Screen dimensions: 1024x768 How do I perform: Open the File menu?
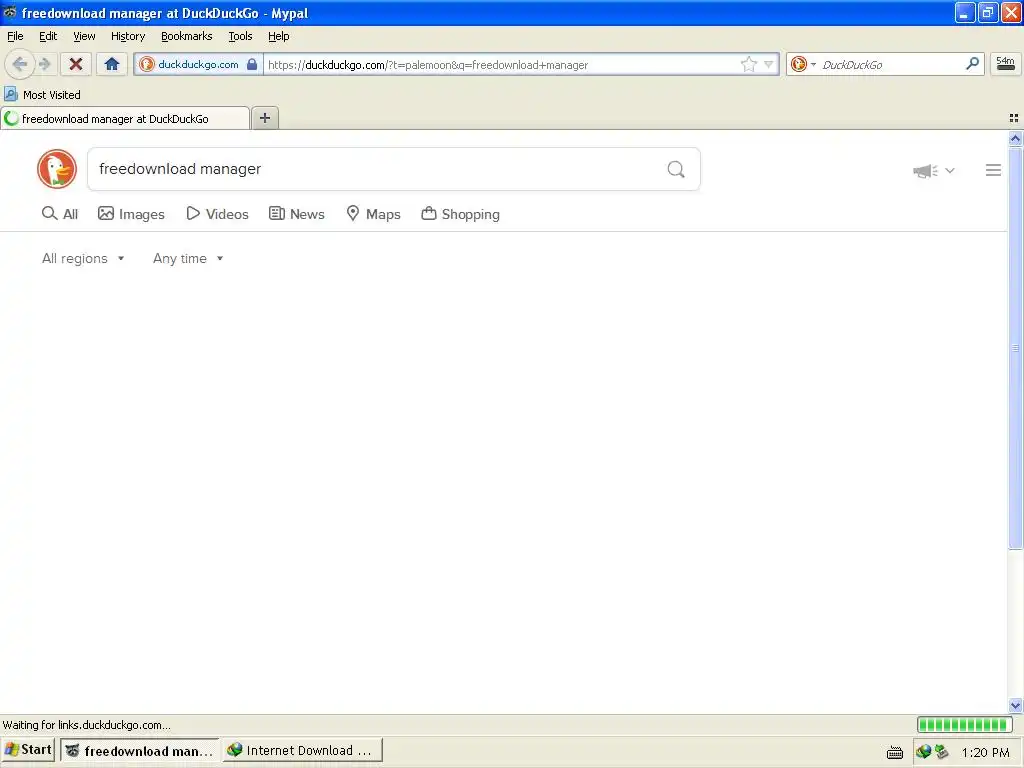pyautogui.click(x=15, y=36)
